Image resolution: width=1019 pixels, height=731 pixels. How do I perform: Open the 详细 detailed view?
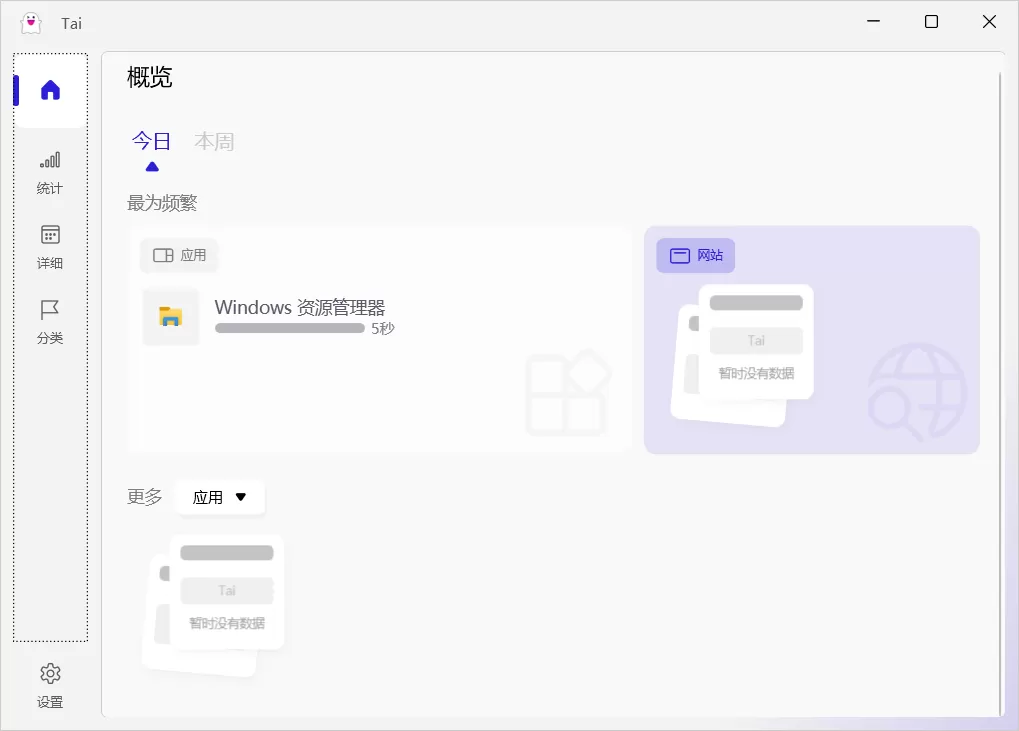pyautogui.click(x=49, y=245)
